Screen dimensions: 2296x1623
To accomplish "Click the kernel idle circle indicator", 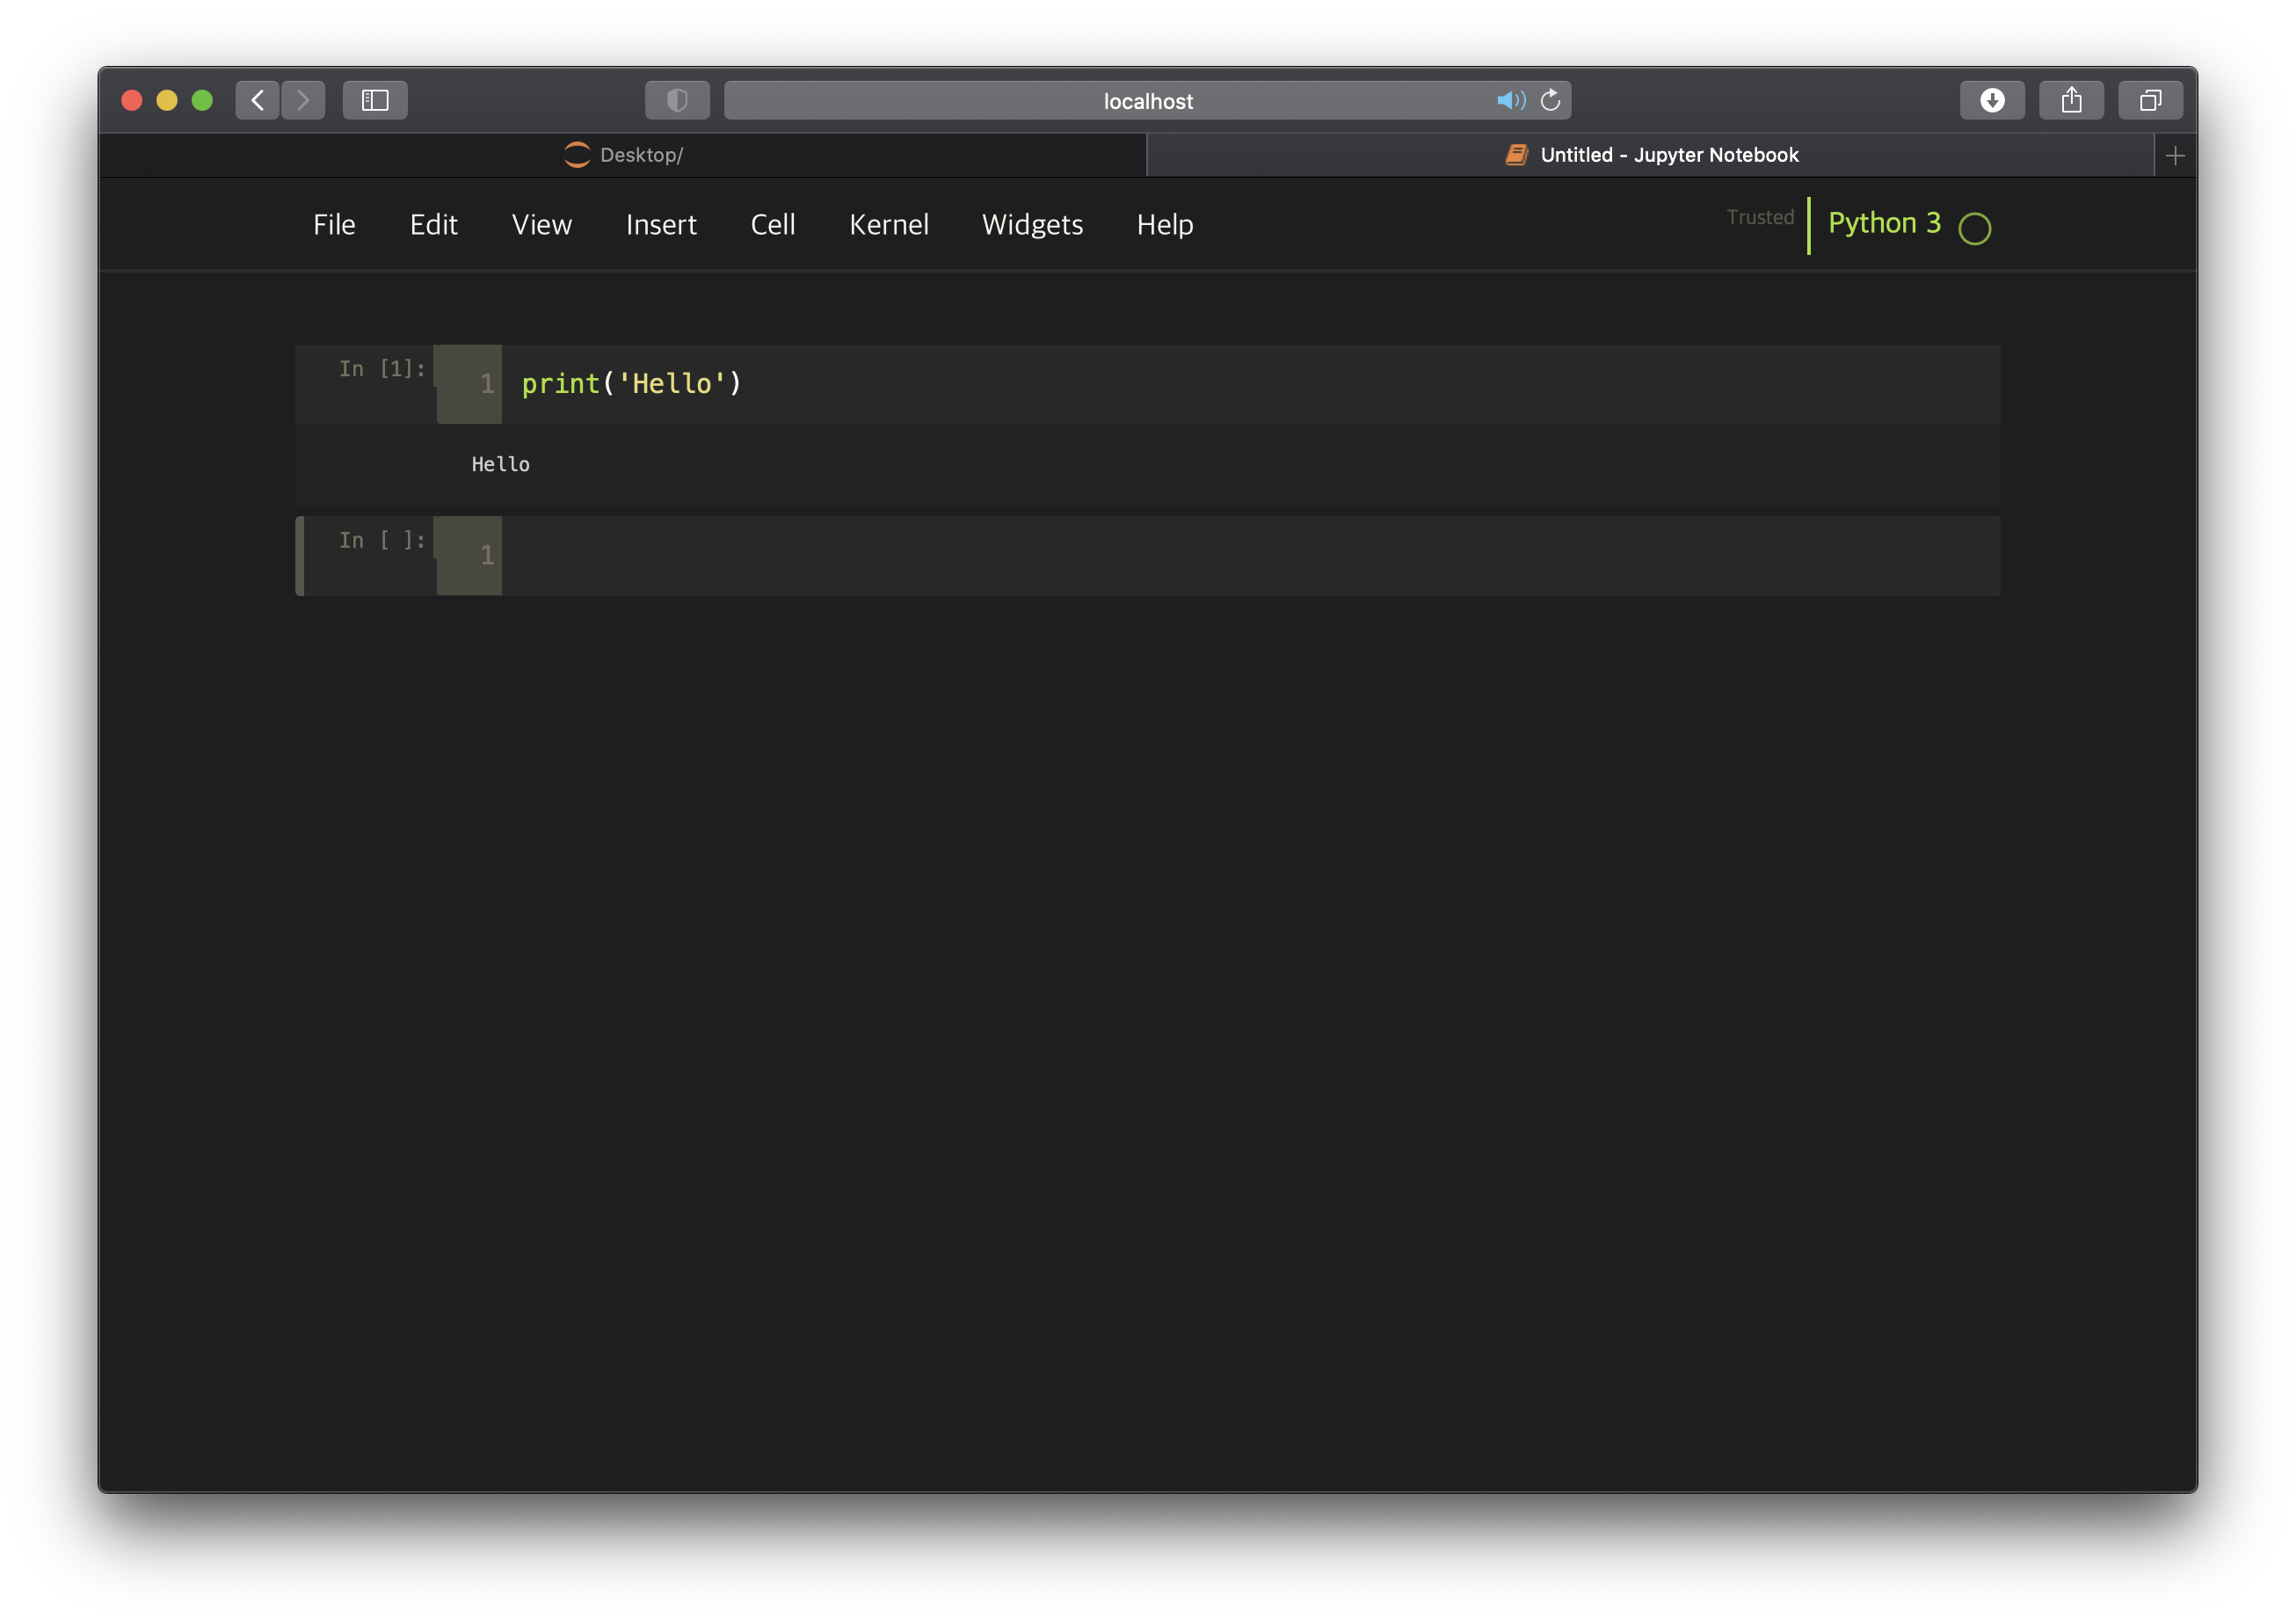I will pyautogui.click(x=1975, y=229).
